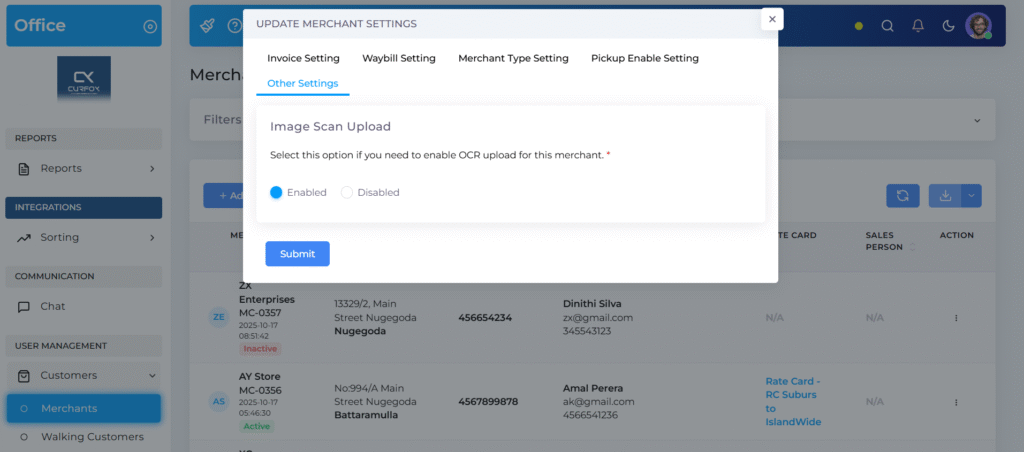Select the Enabled radio option
Screen dimensions: 1024x452
[x=277, y=192]
